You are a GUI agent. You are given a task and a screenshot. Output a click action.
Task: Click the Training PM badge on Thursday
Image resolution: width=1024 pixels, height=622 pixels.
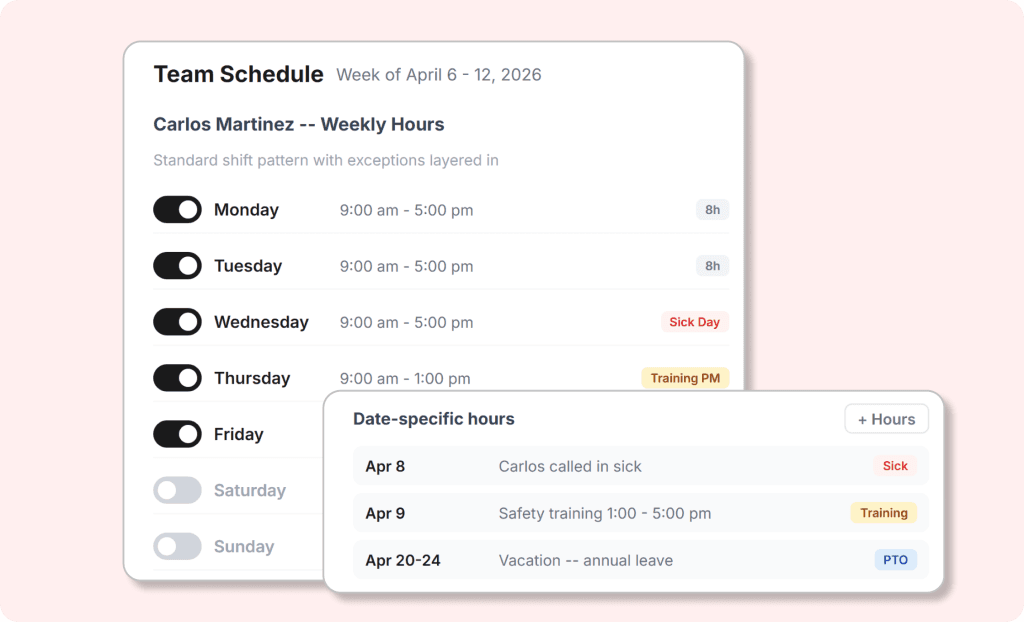point(685,378)
